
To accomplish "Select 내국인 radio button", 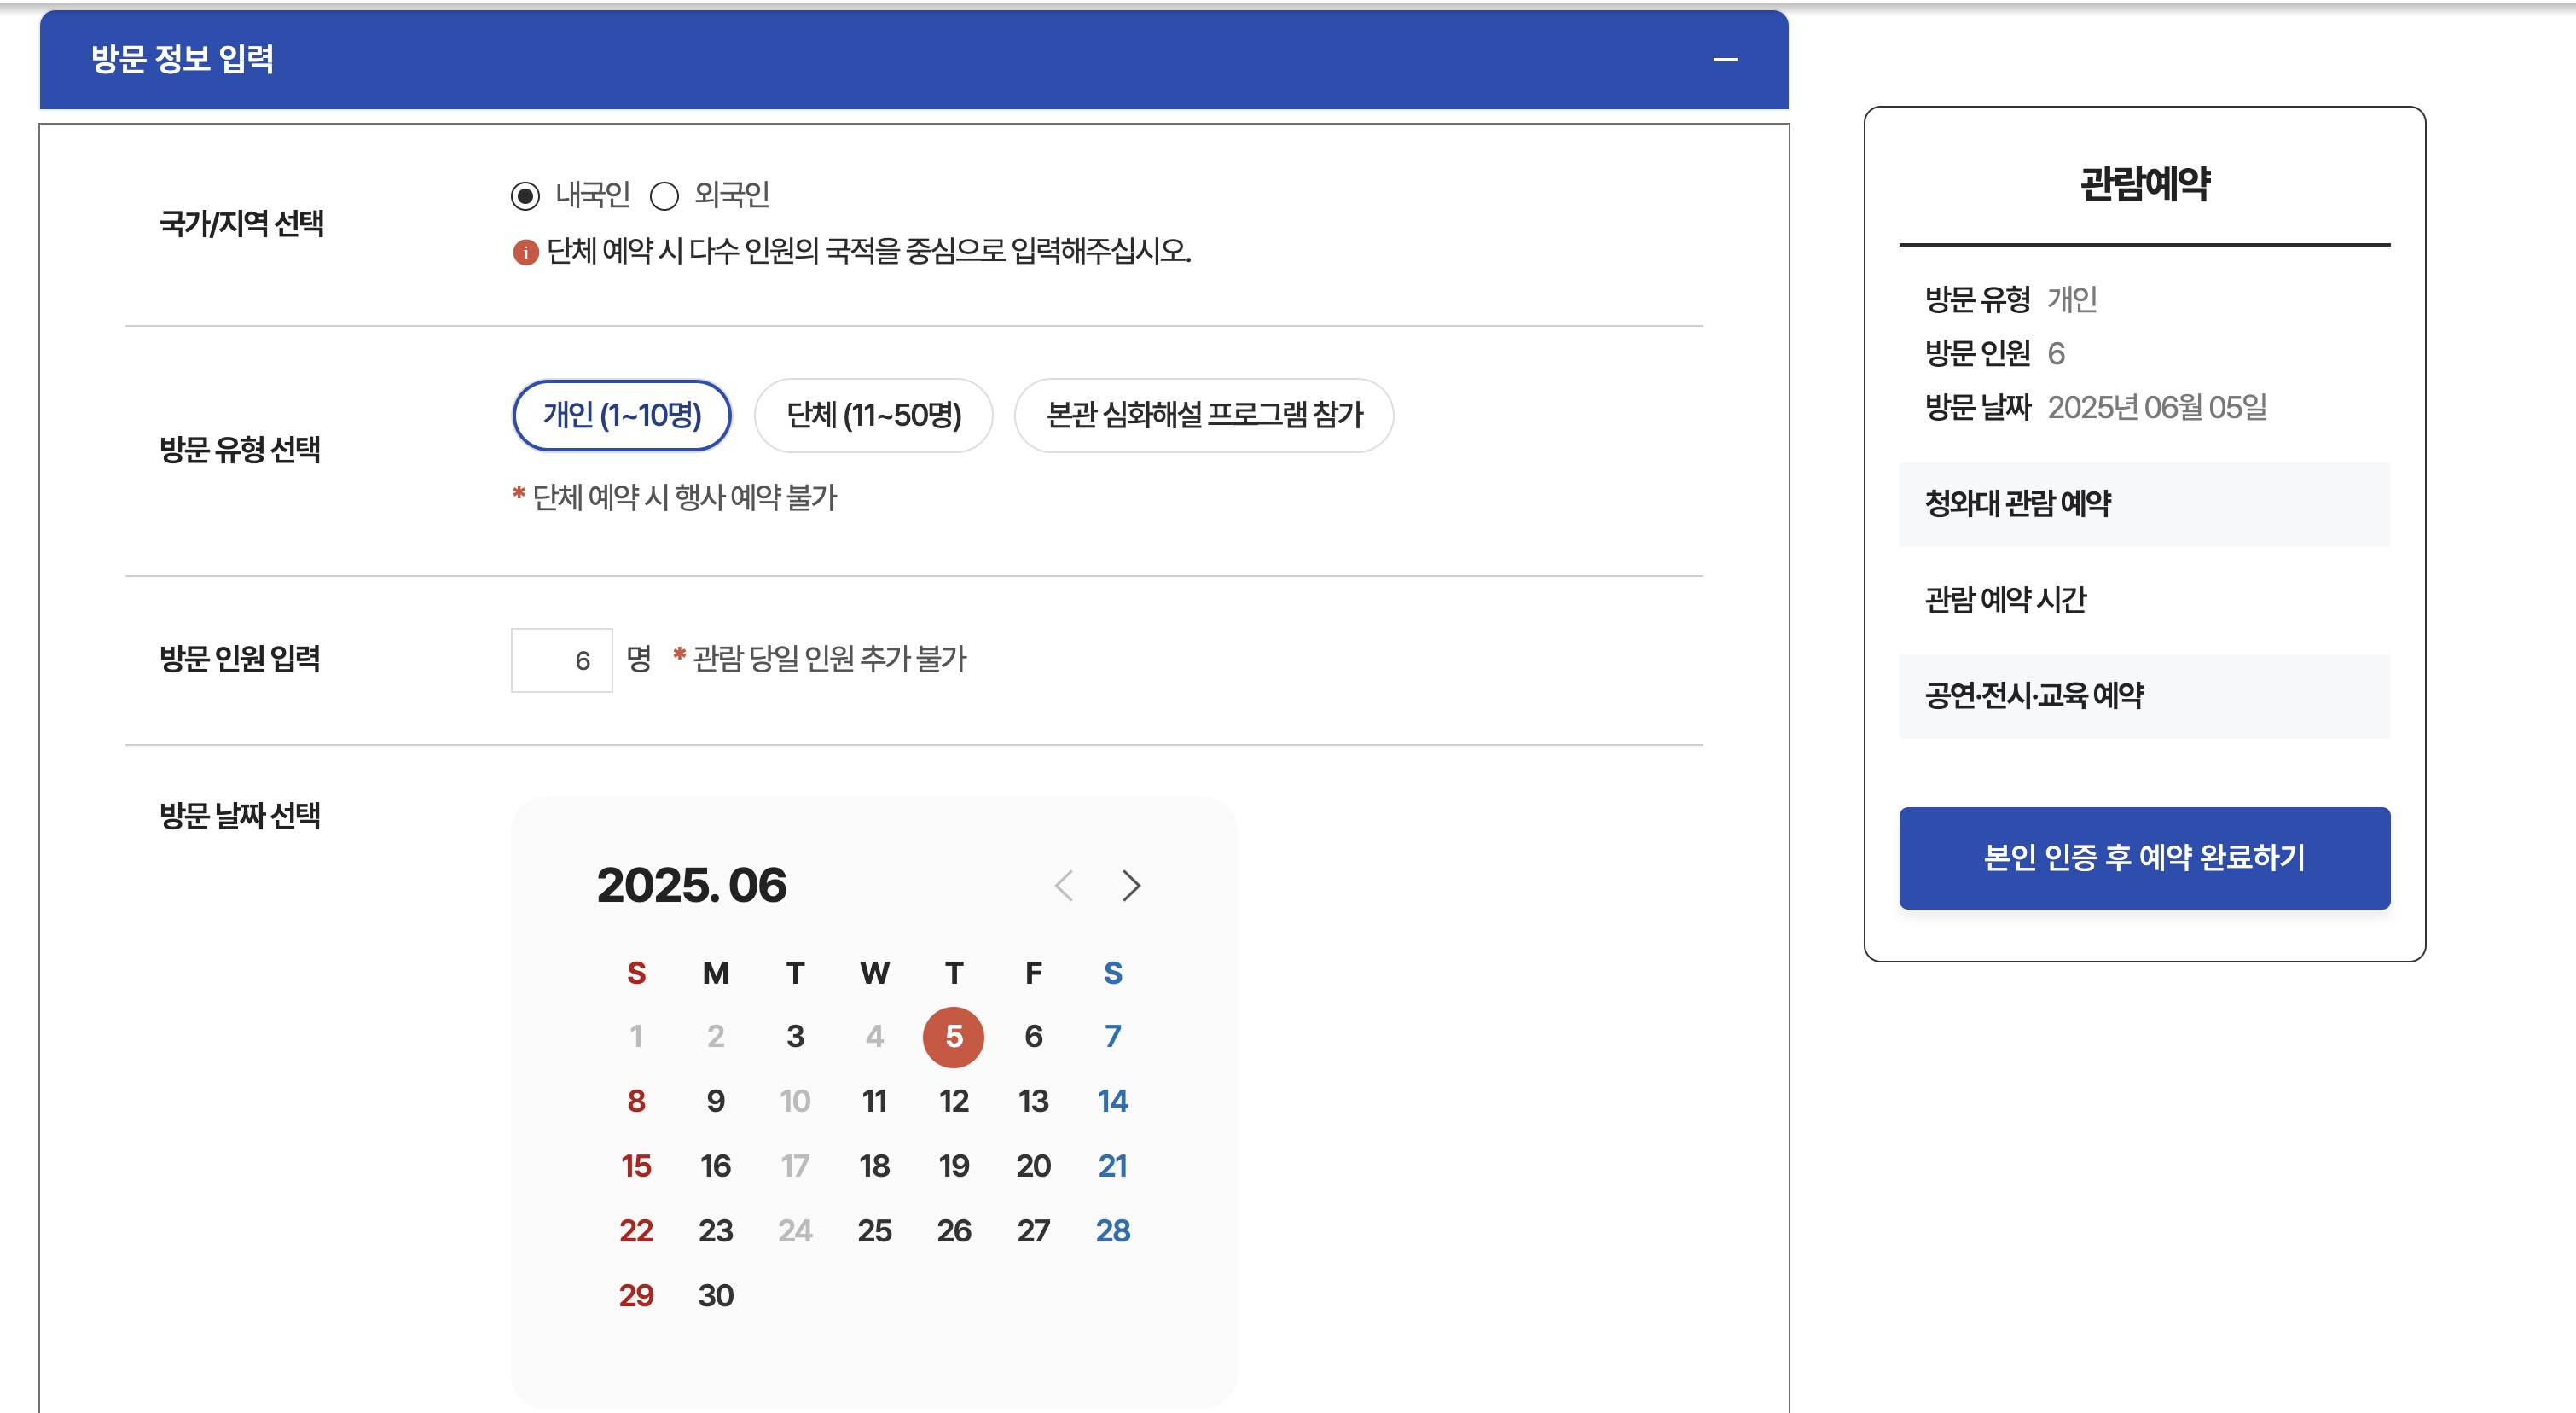I will 525,196.
